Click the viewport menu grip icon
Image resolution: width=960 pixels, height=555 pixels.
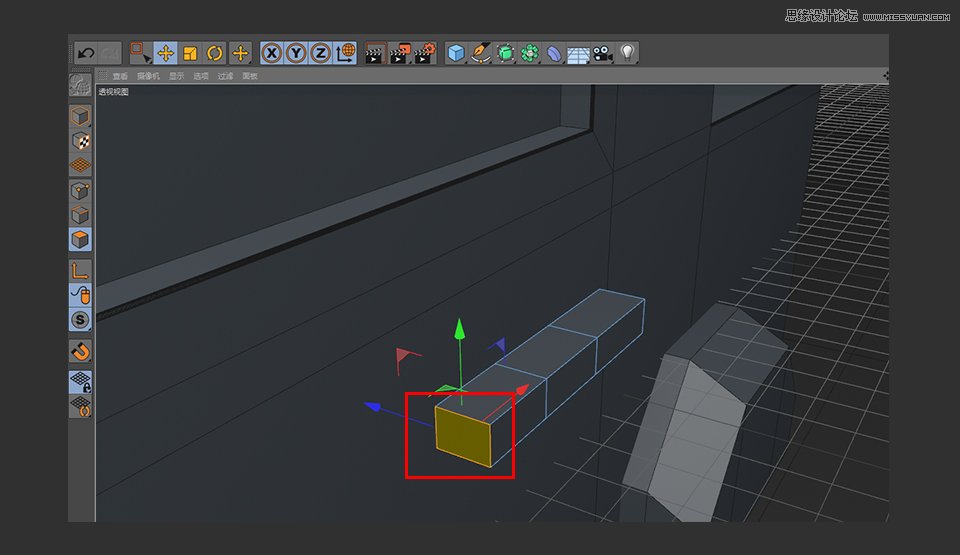tap(103, 76)
